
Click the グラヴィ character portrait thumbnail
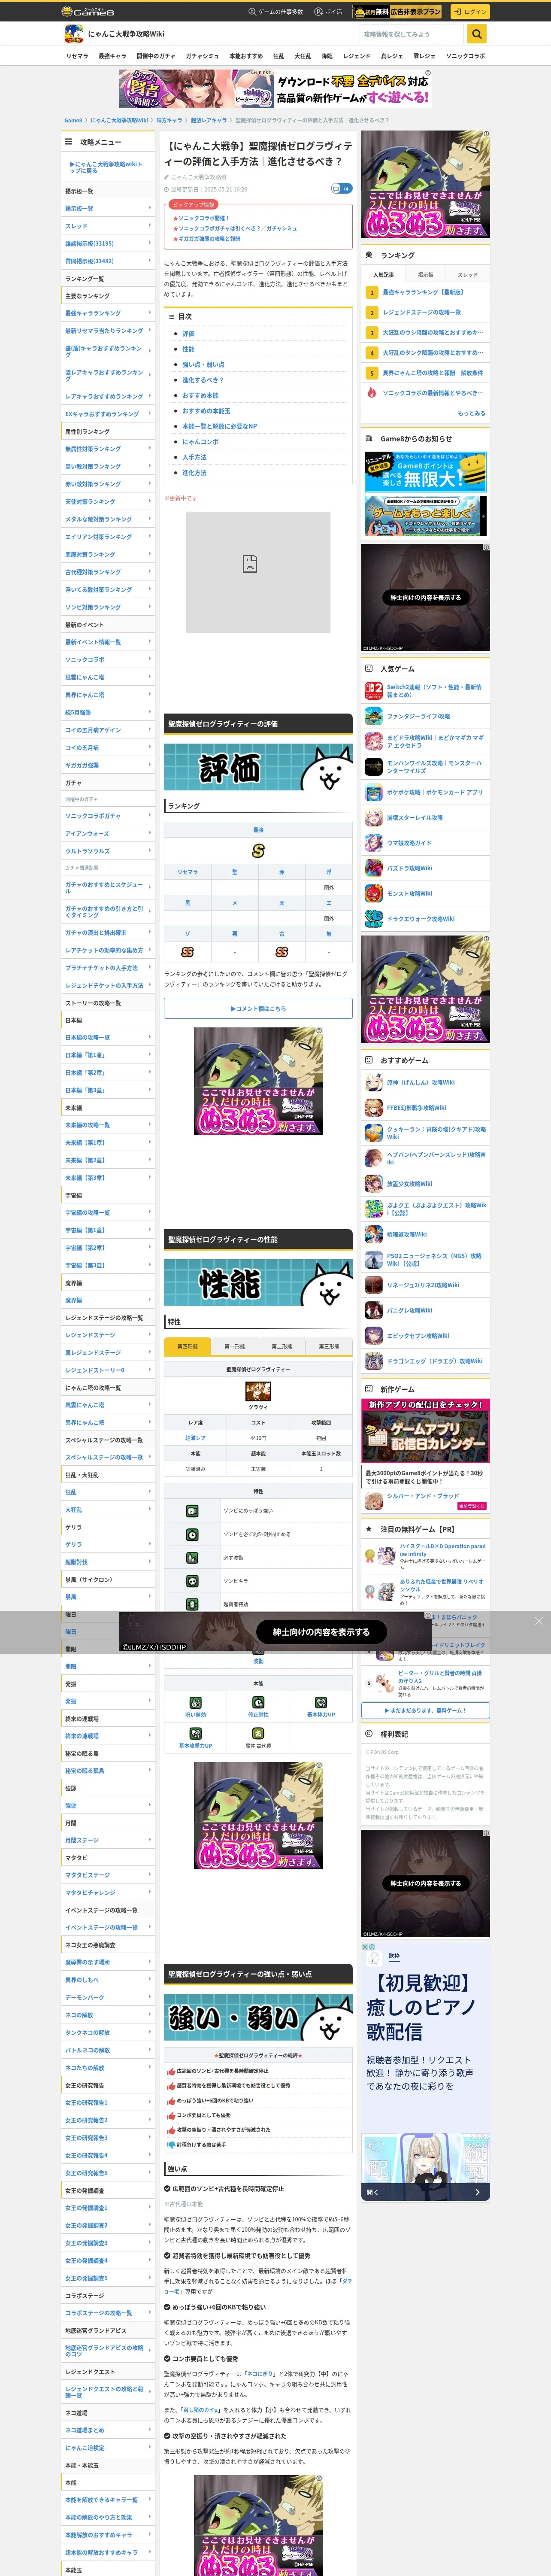tap(258, 1391)
